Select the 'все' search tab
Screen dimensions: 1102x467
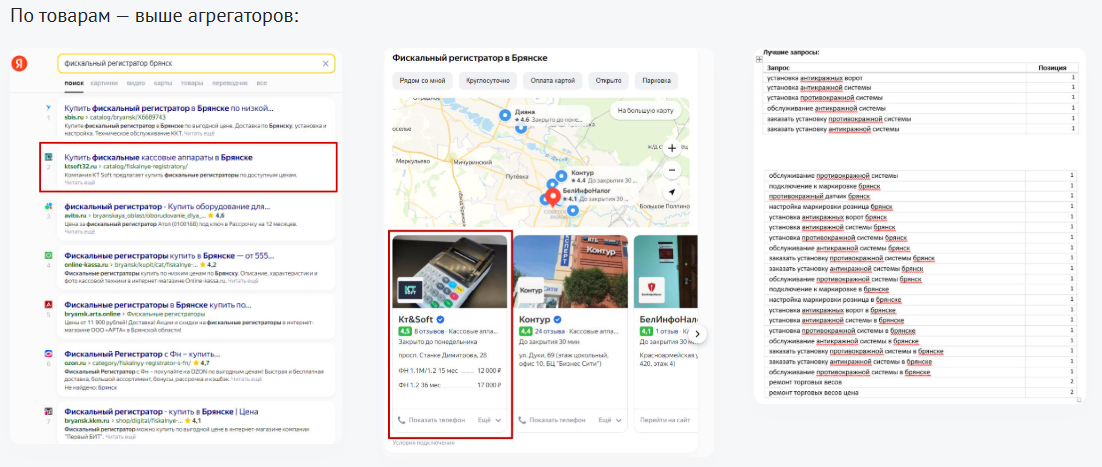point(261,83)
